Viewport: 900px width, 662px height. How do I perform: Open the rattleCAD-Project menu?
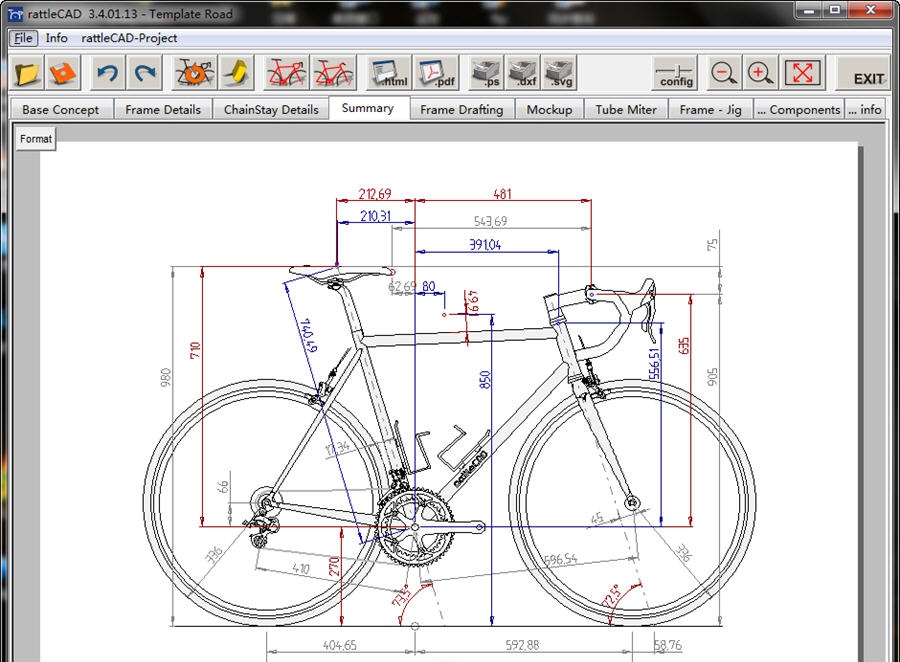pyautogui.click(x=129, y=38)
